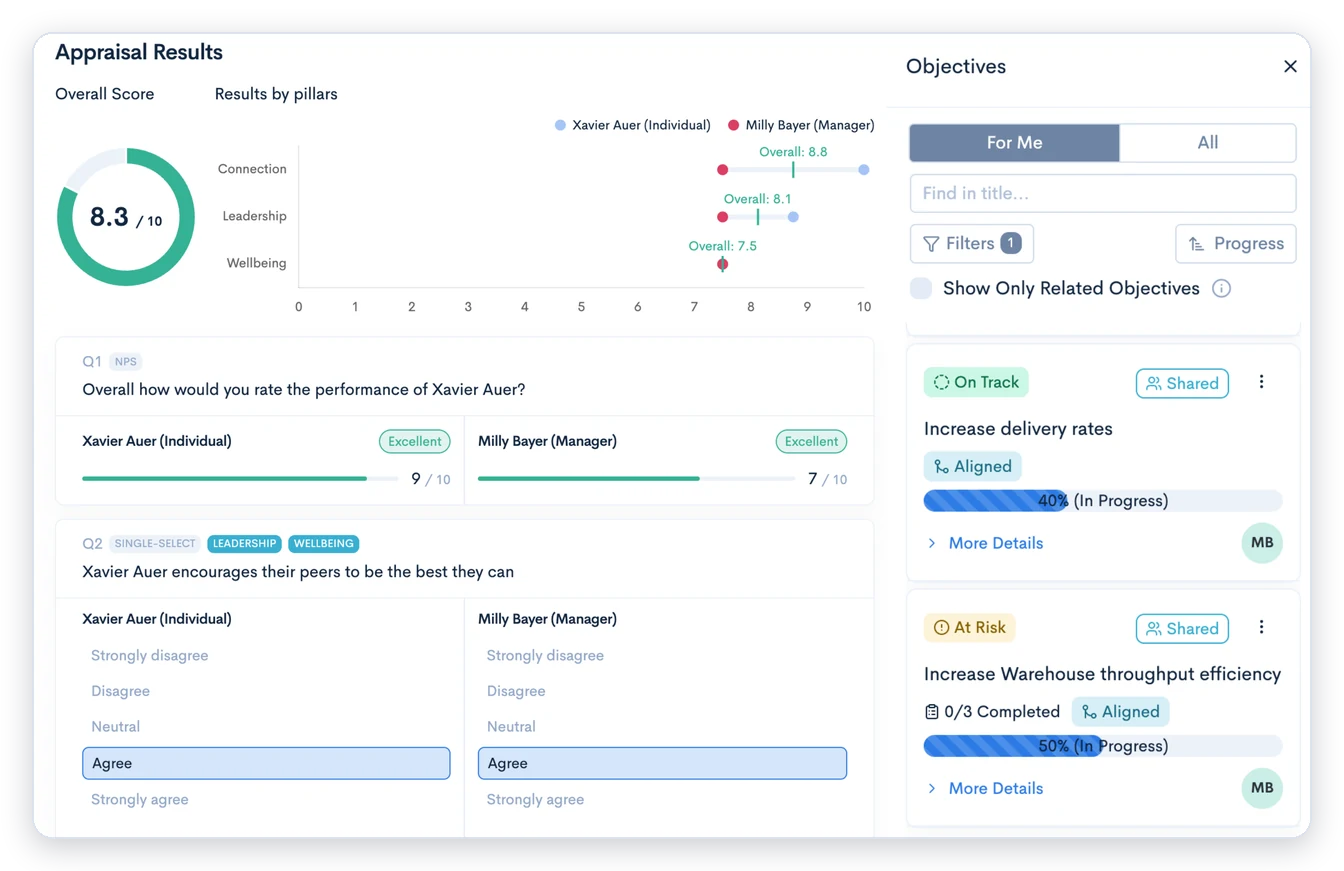Click the WELLBEING pillar tag on Q2
The image size is (1344, 871).
324,544
